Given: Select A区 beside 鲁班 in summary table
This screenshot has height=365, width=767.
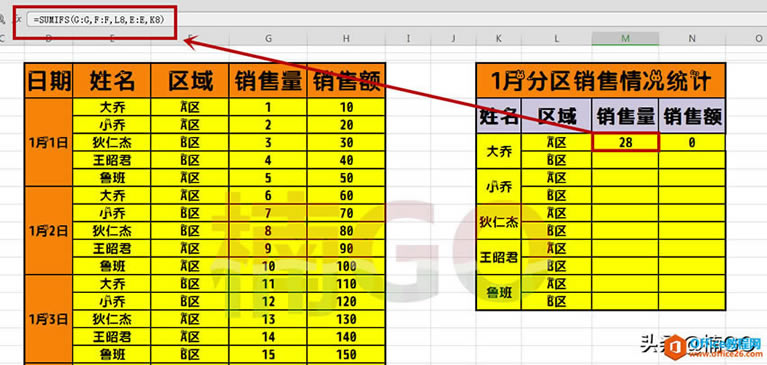Looking at the screenshot, I should point(557,283).
